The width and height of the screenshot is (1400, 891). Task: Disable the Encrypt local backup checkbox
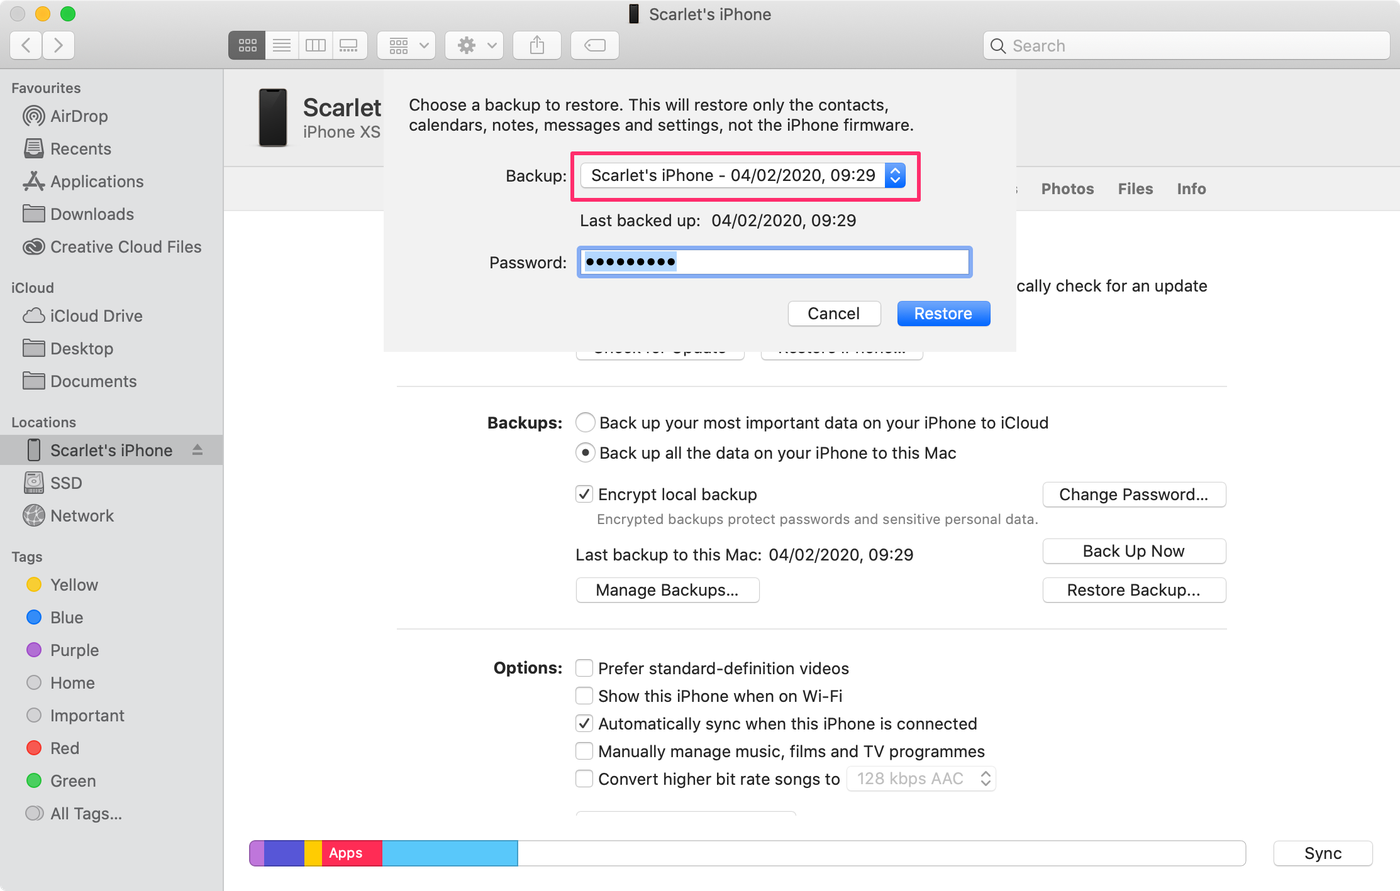point(585,494)
